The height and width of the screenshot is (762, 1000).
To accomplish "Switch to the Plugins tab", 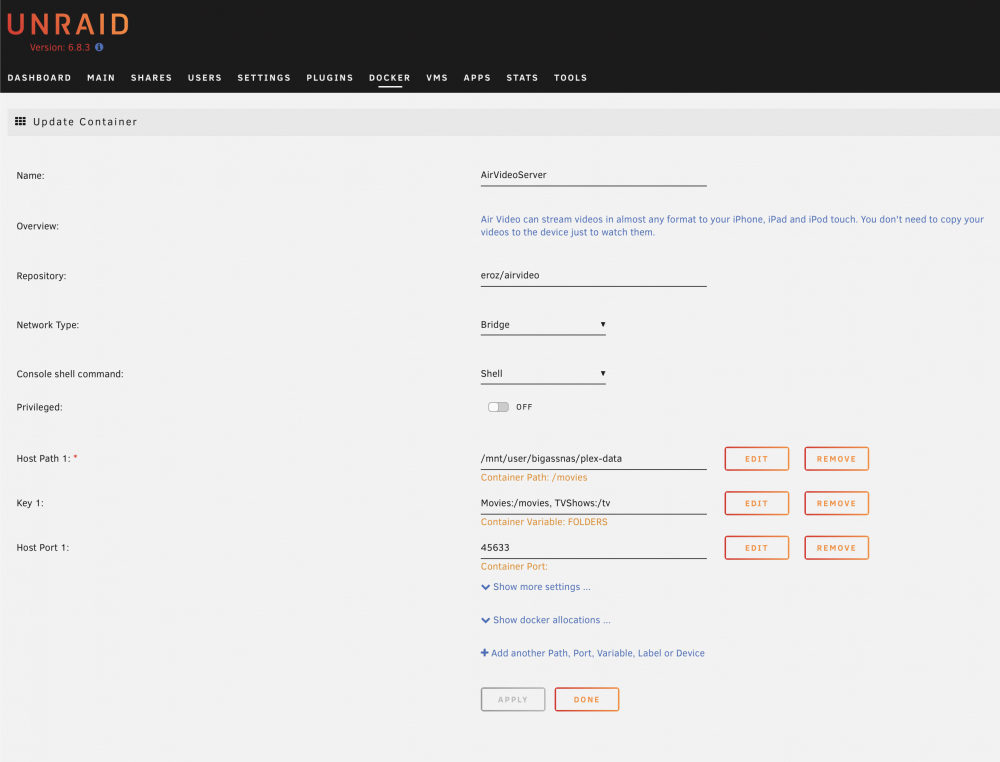I will [x=330, y=78].
